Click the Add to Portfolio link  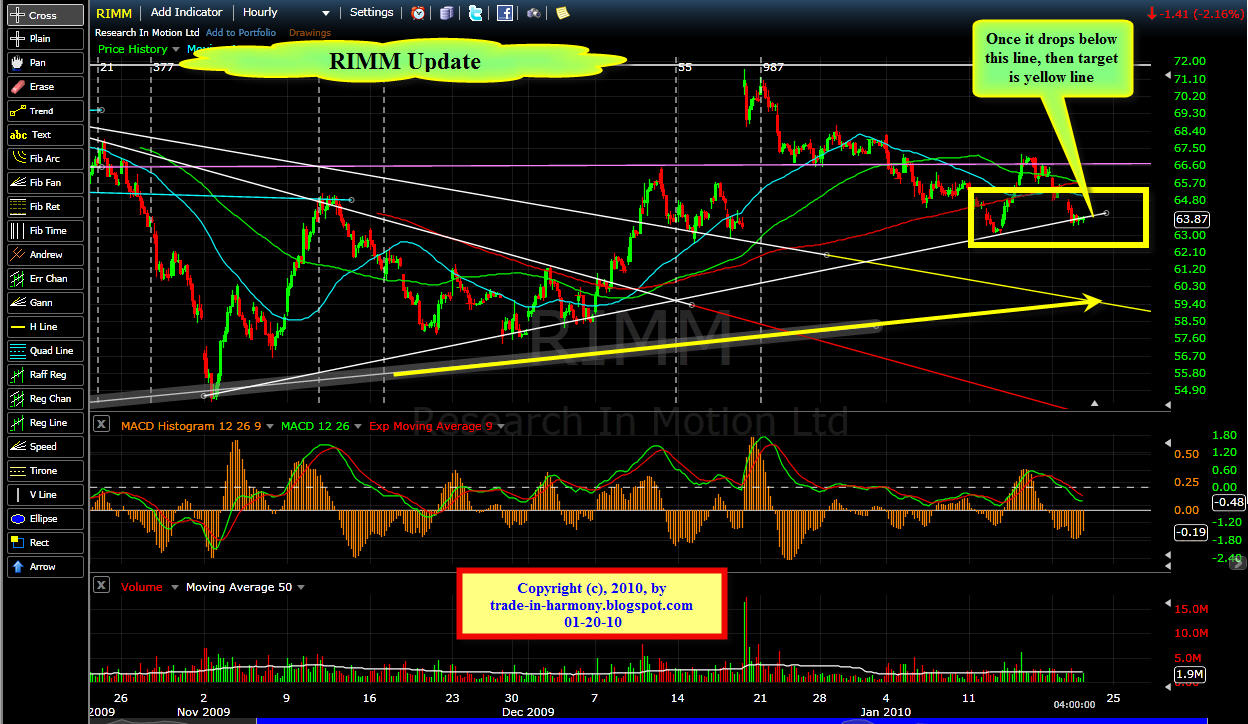tap(241, 33)
